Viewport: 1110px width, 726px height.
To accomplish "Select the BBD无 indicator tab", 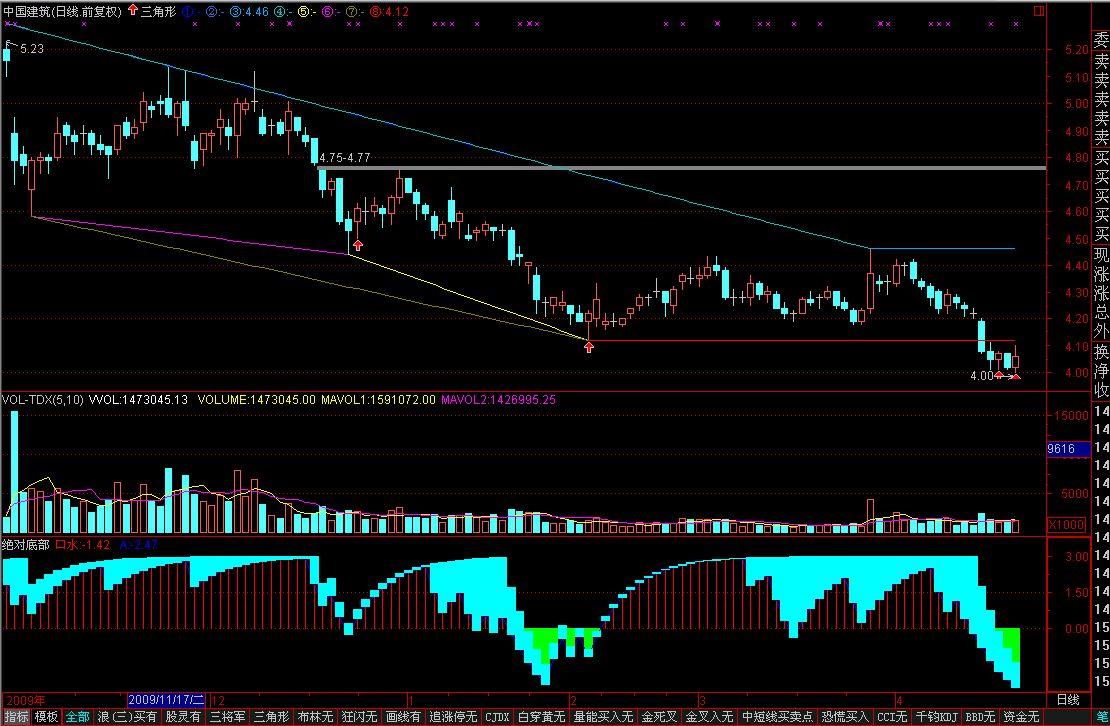I will [x=980, y=718].
